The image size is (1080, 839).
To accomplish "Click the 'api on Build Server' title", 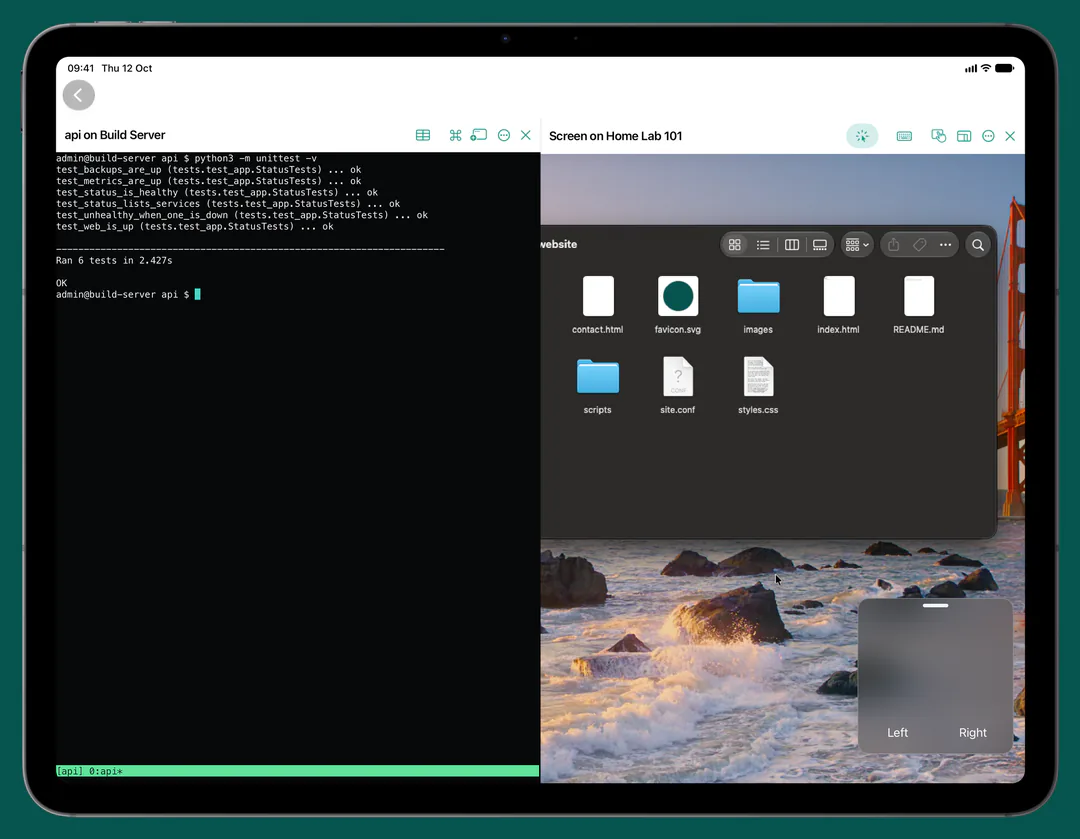I will click(115, 135).
